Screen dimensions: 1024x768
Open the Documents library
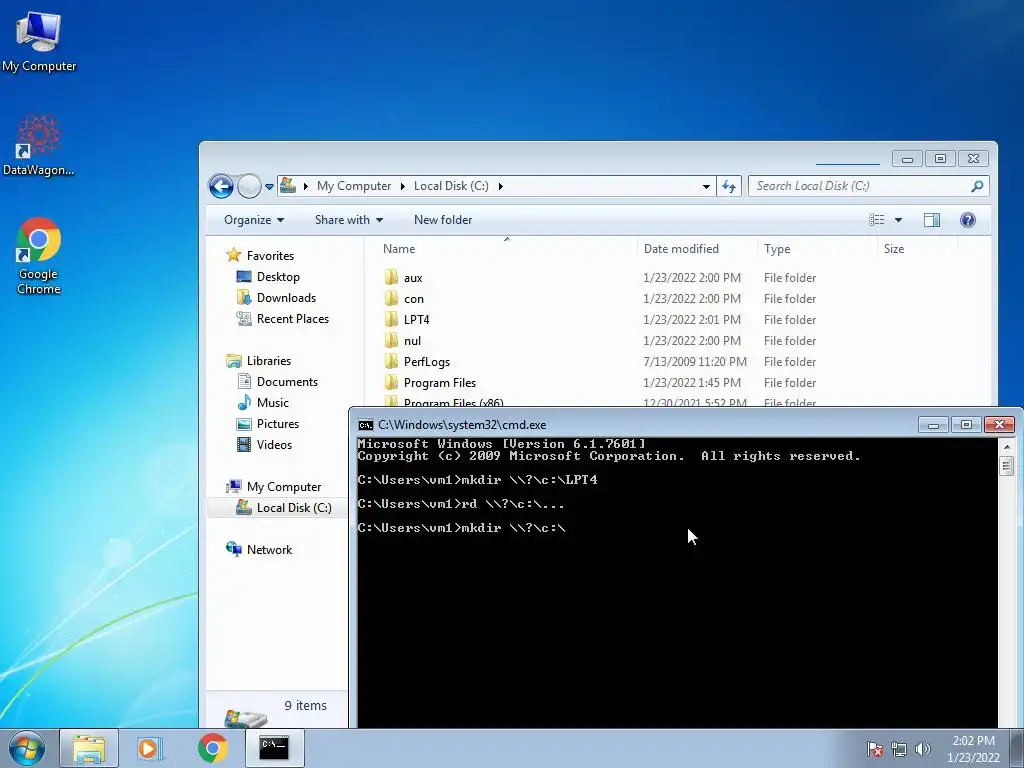click(287, 382)
